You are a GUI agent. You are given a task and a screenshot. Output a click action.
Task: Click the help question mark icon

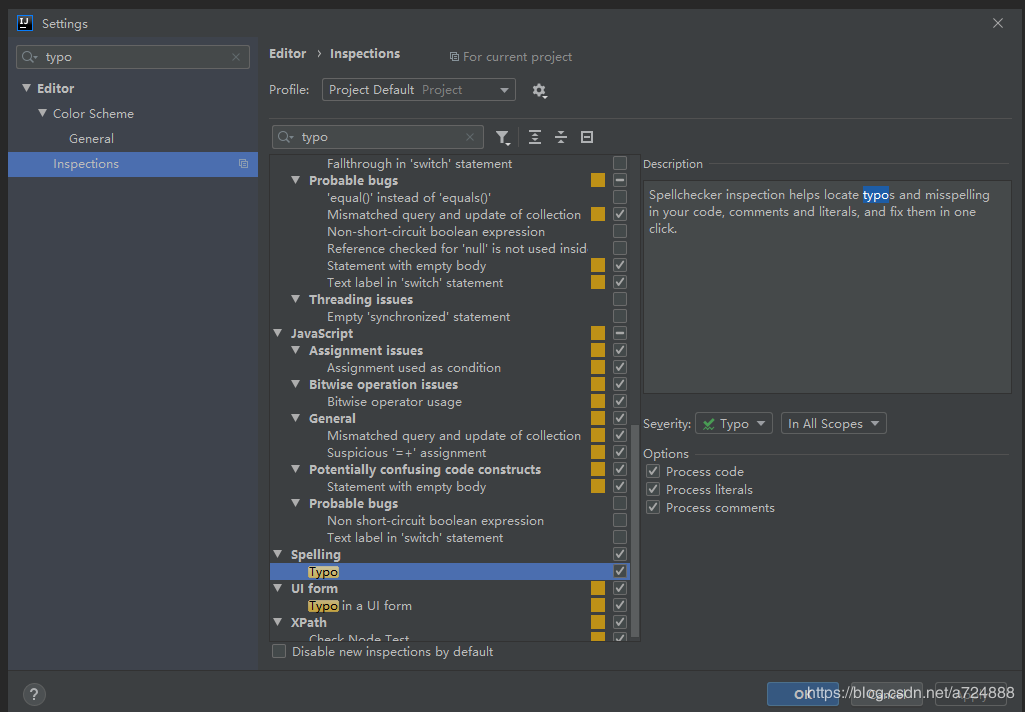coord(34,694)
